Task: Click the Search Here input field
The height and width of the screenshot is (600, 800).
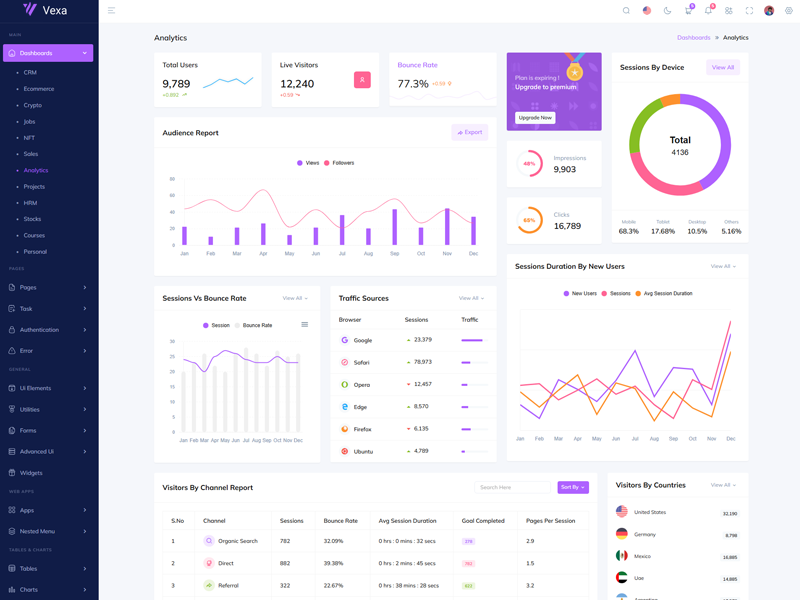Action: (x=514, y=487)
